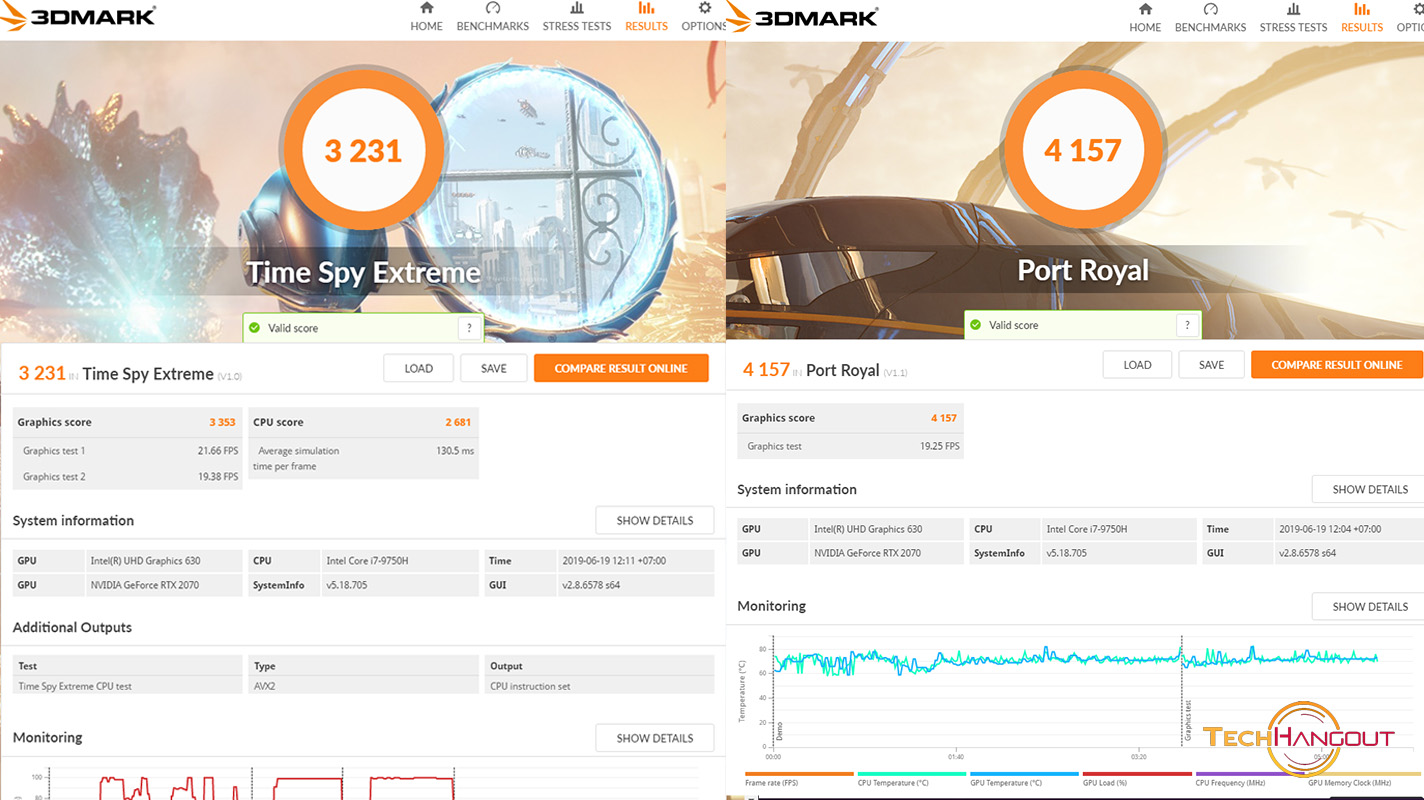Click the orange 4 157 score circle
The width and height of the screenshot is (1424, 800).
tap(1083, 150)
